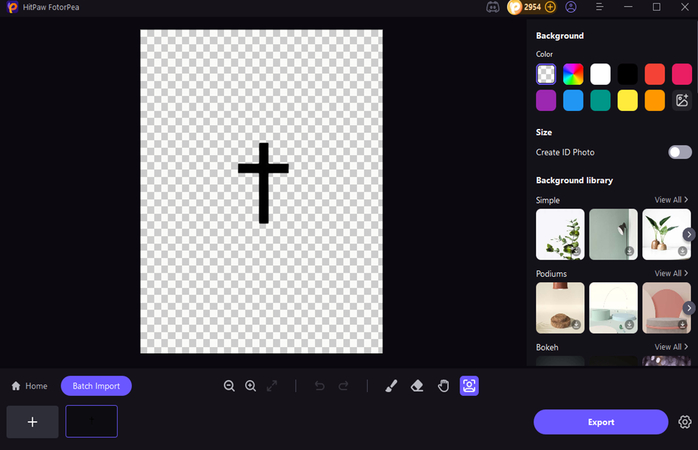Pick the orange background color
The image size is (698, 450).
[655, 100]
